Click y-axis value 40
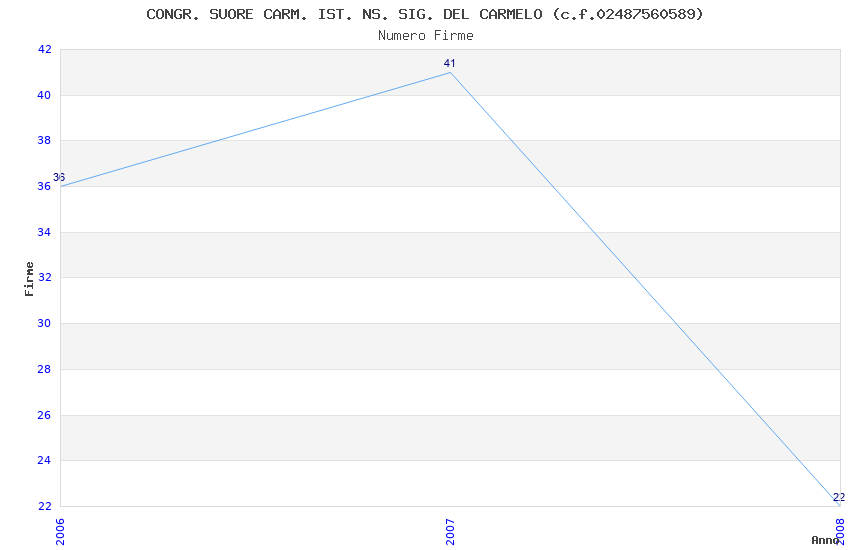Image resolution: width=850 pixels, height=550 pixels. 44,95
